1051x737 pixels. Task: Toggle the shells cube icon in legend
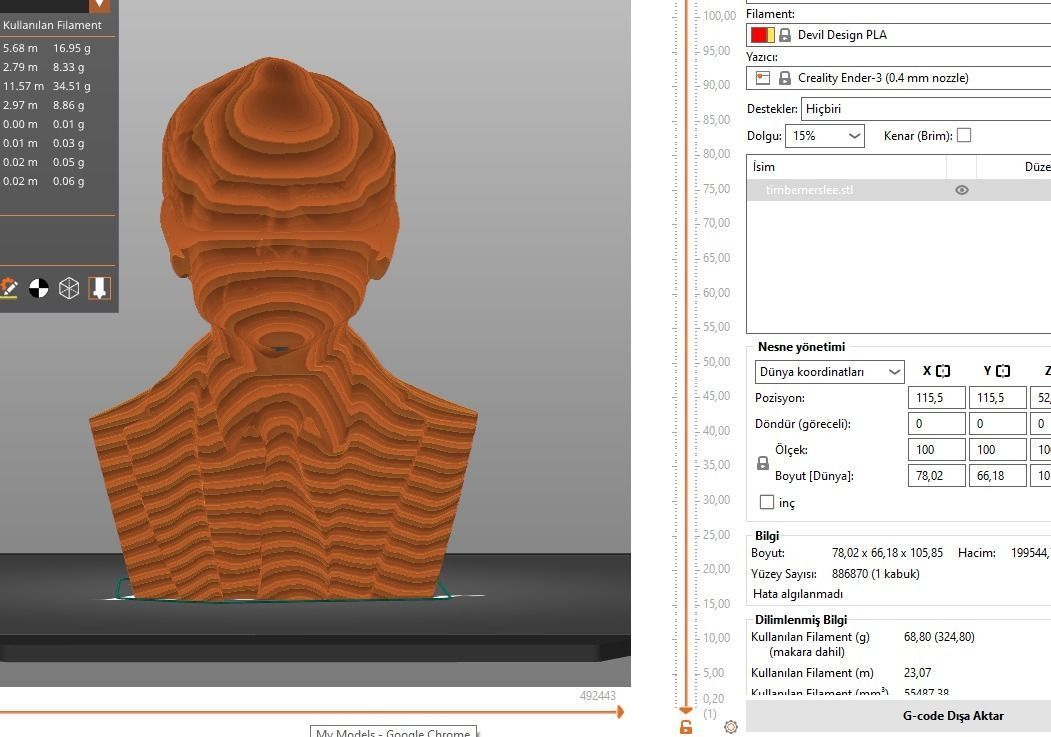(x=69, y=288)
